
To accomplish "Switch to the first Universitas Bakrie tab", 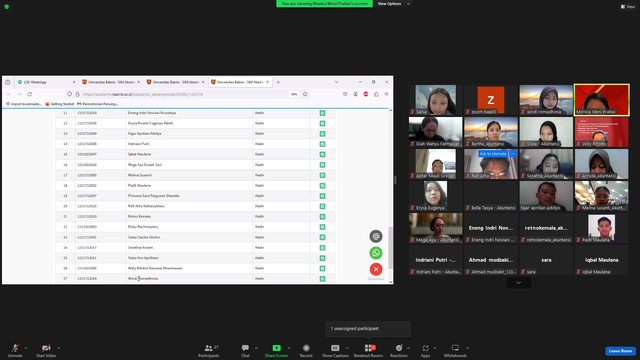I will tap(110, 82).
